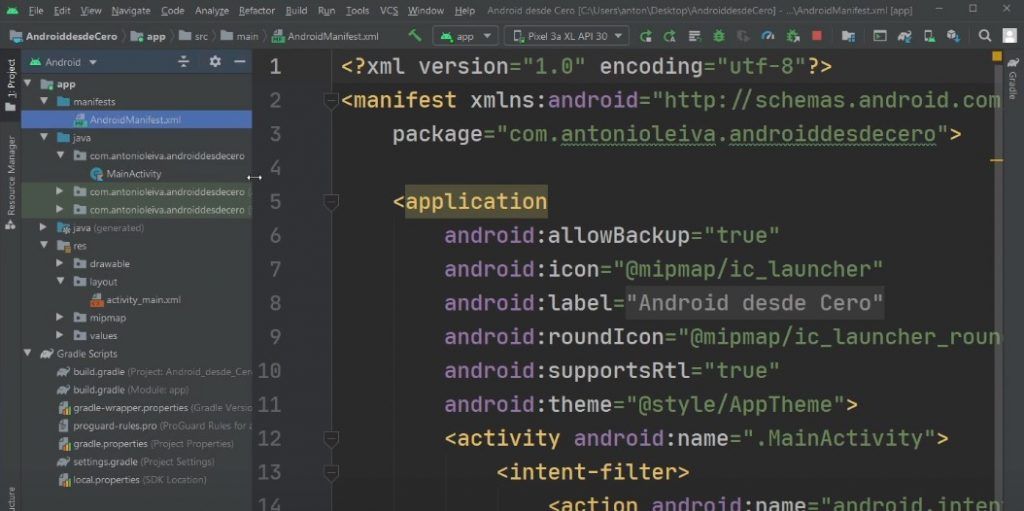Open the Project panel gear settings
Image resolution: width=1024 pixels, height=511 pixels.
(x=215, y=61)
